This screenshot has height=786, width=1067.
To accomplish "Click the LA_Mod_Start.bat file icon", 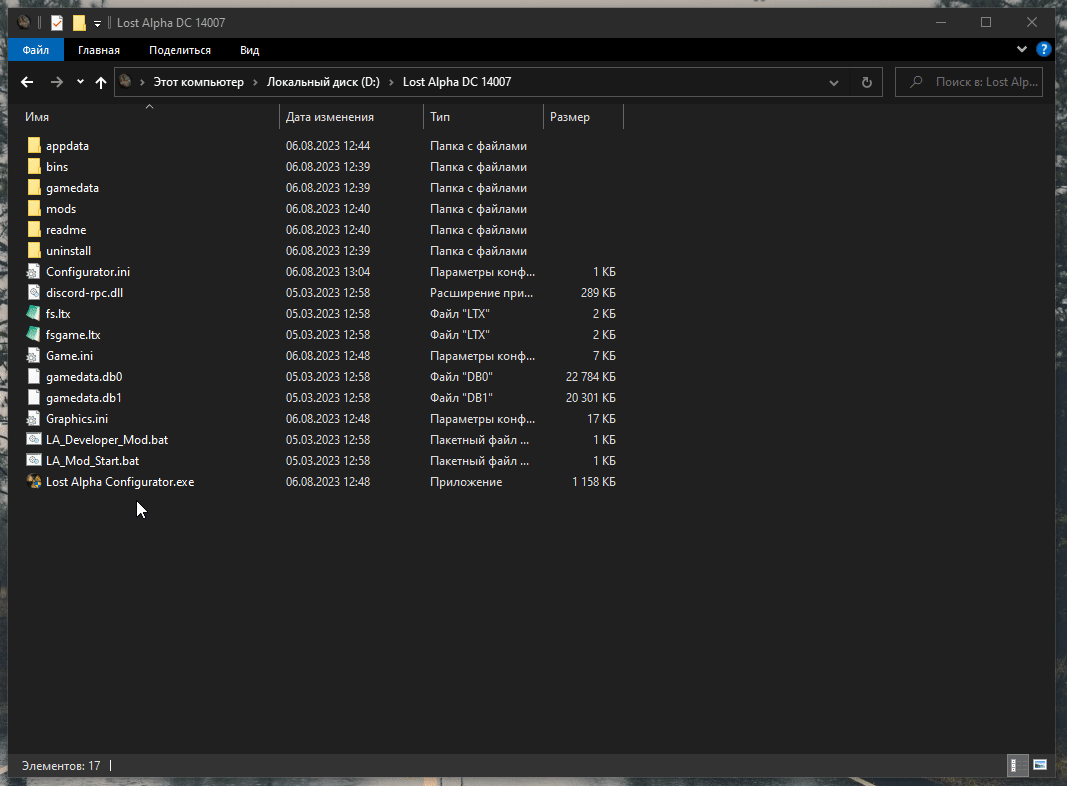I will click(x=33, y=461).
